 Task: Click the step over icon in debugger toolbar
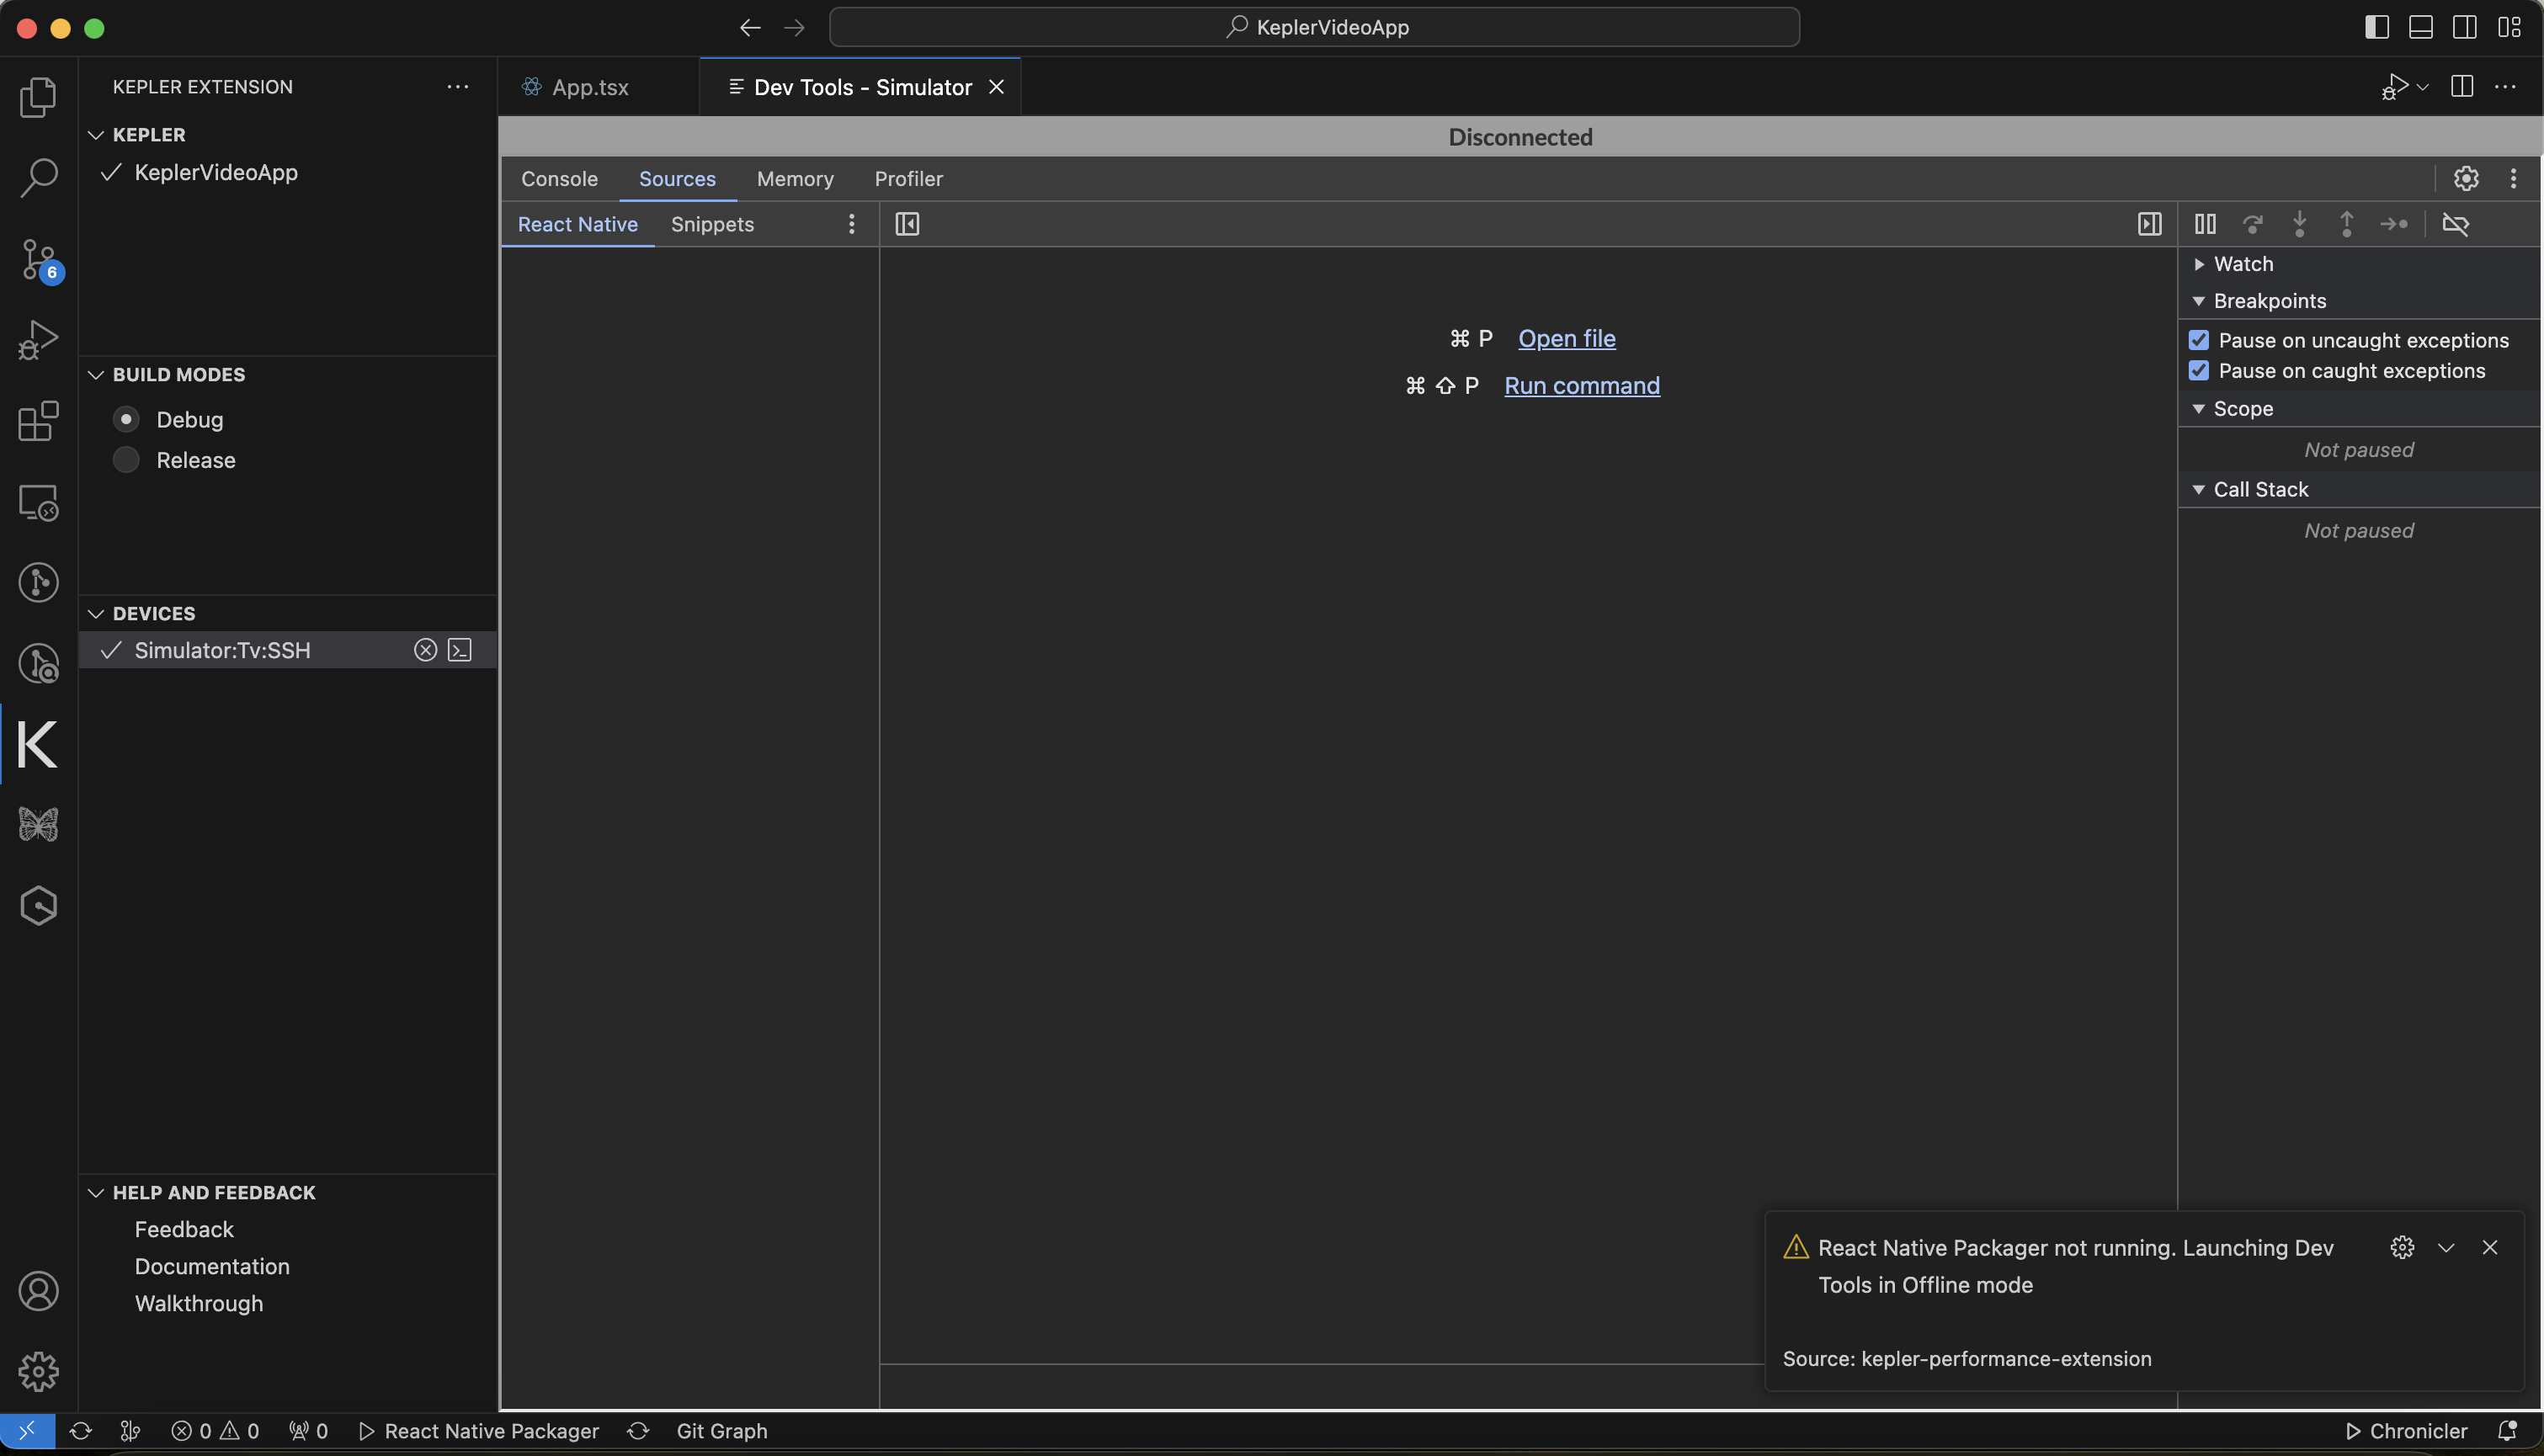tap(2253, 224)
